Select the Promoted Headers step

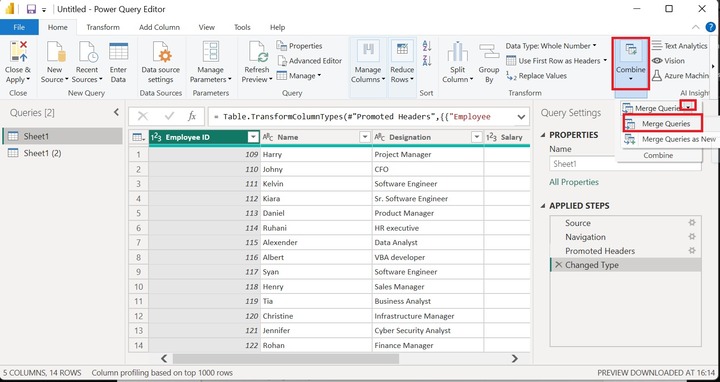click(x=625, y=251)
